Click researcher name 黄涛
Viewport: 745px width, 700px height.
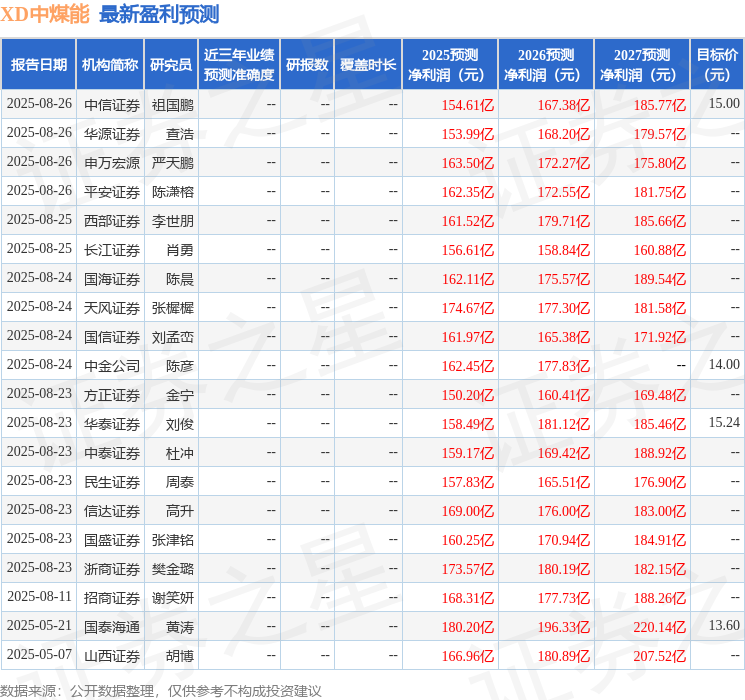click(x=180, y=627)
